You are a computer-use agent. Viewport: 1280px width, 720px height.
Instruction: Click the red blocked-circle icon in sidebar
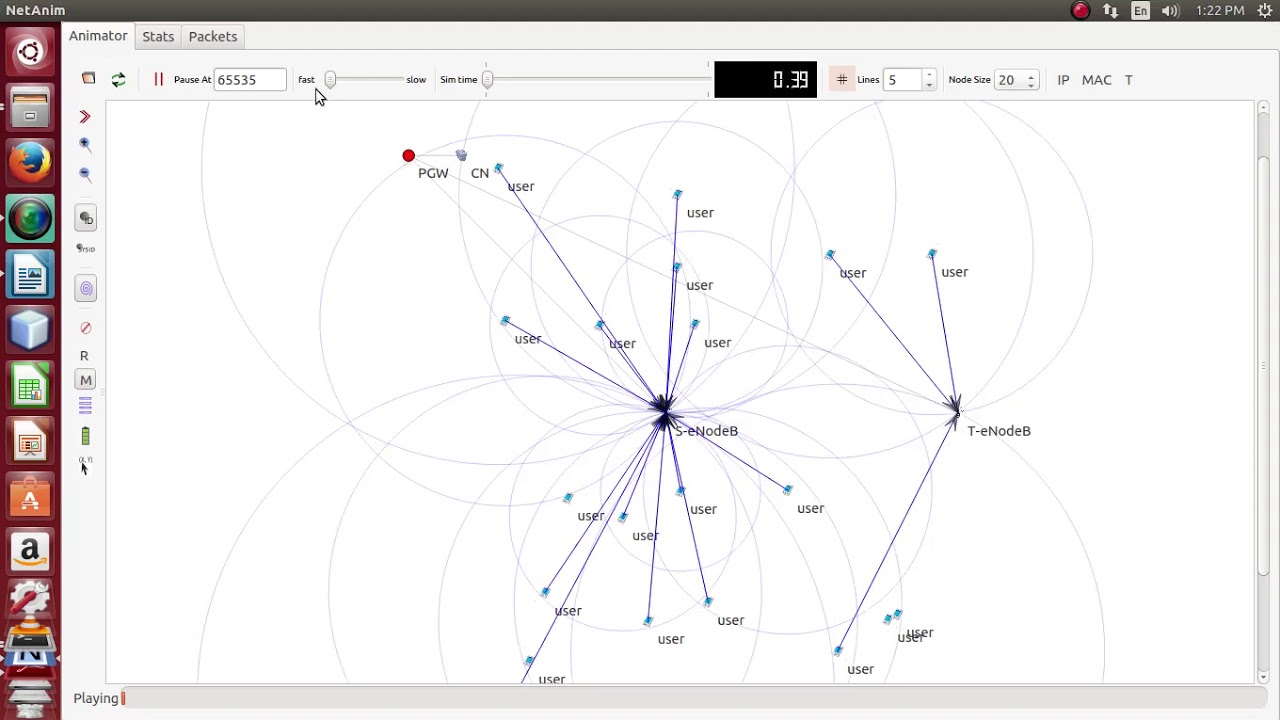[x=85, y=328]
